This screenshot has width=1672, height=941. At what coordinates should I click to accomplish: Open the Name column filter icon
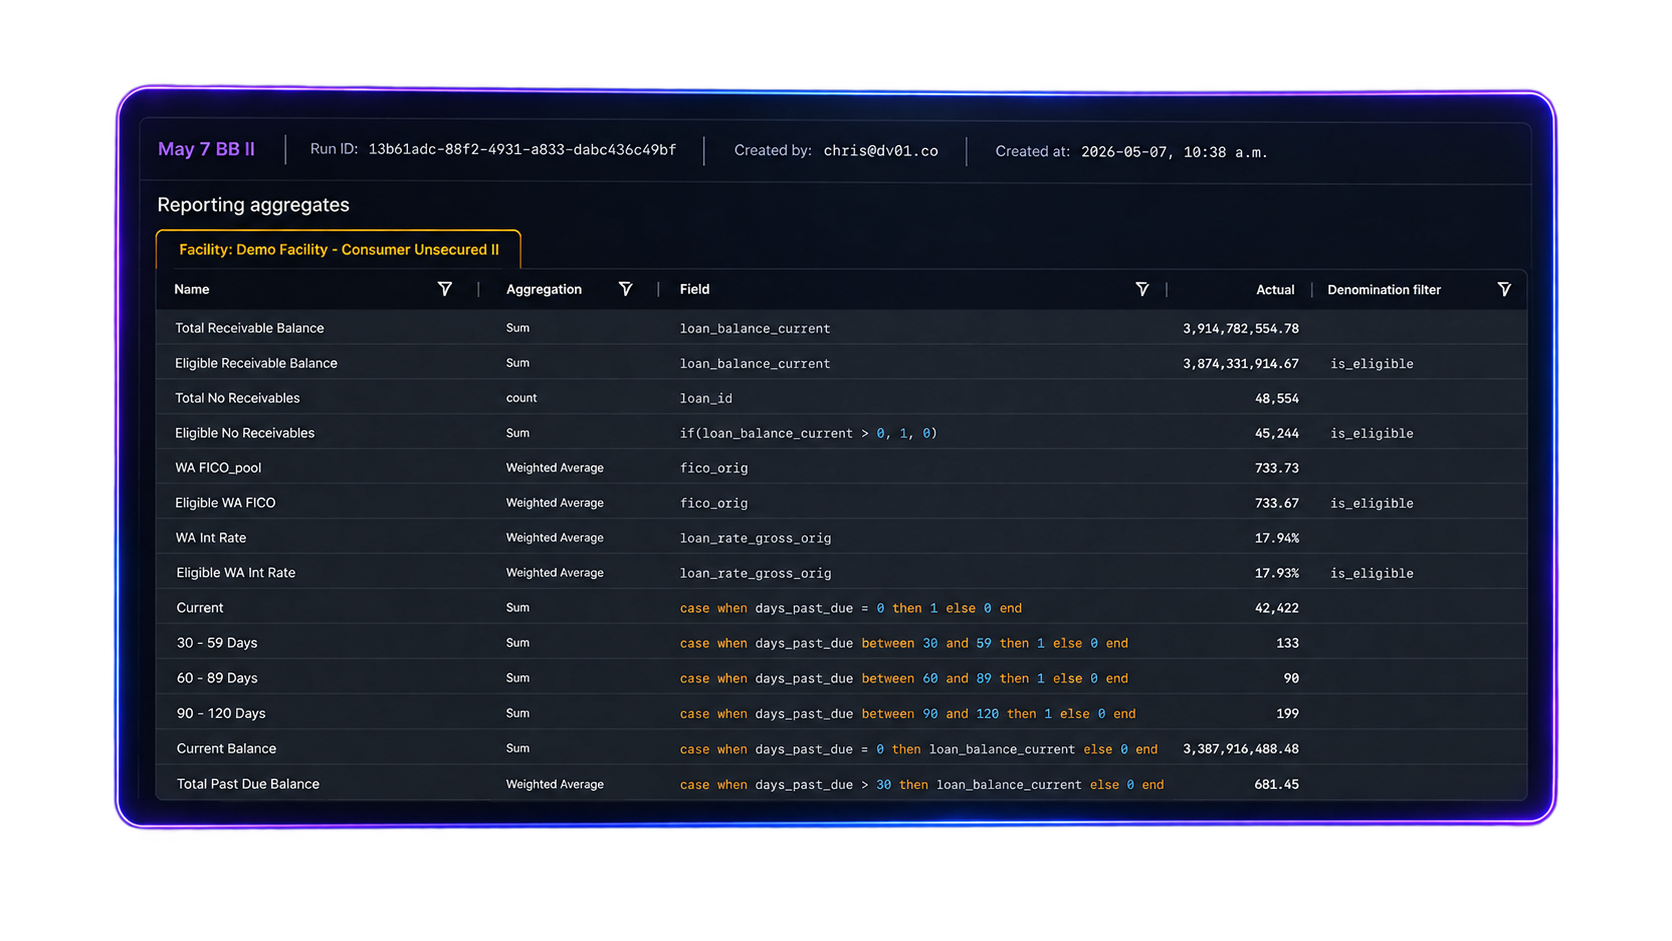(445, 289)
